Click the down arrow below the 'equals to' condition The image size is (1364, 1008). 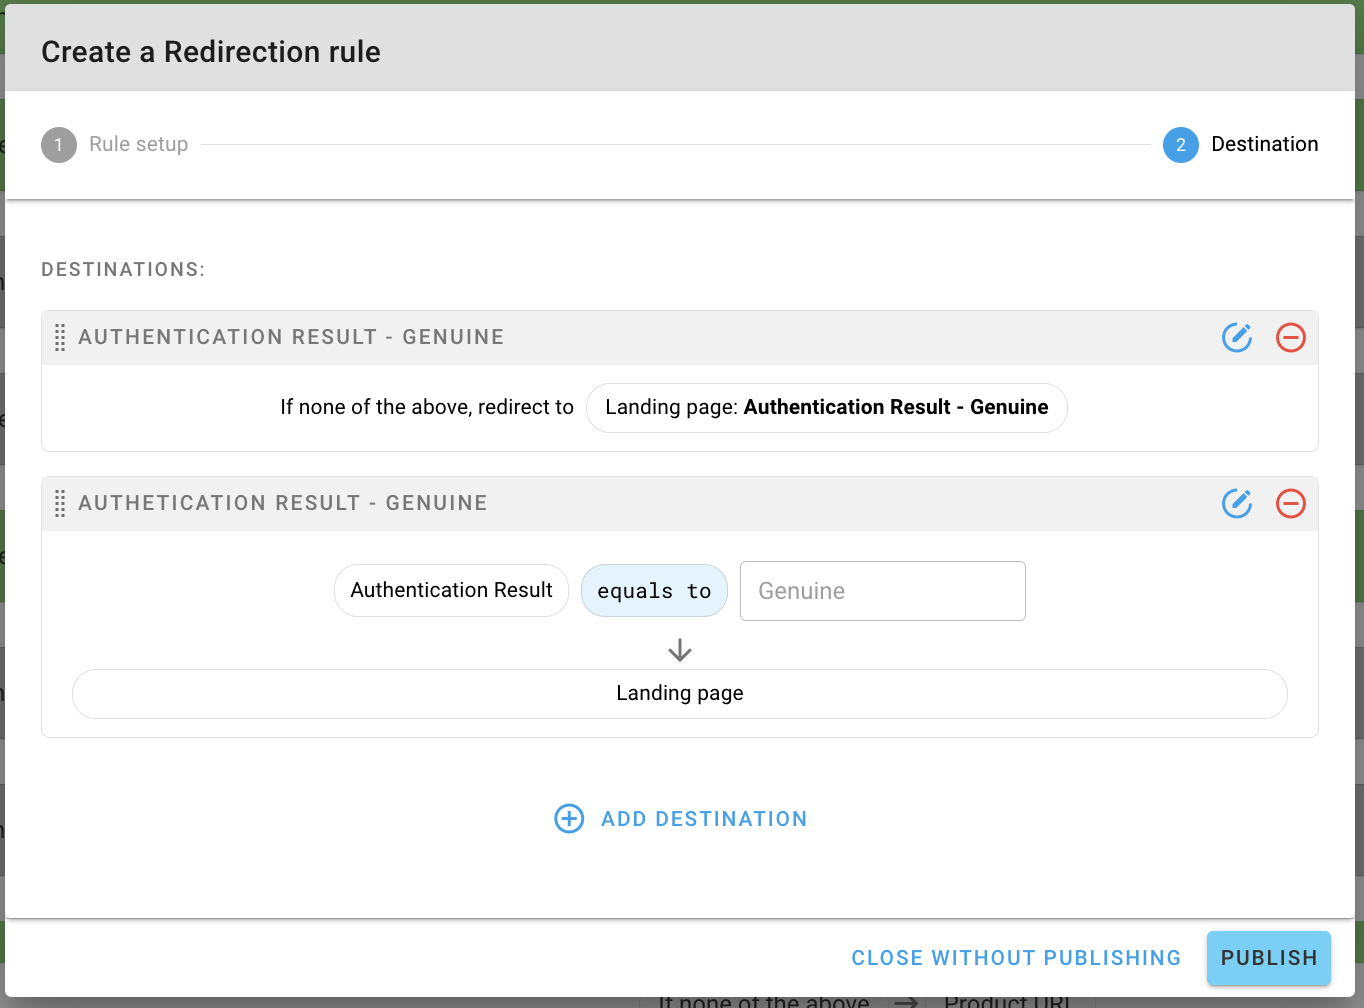[680, 651]
